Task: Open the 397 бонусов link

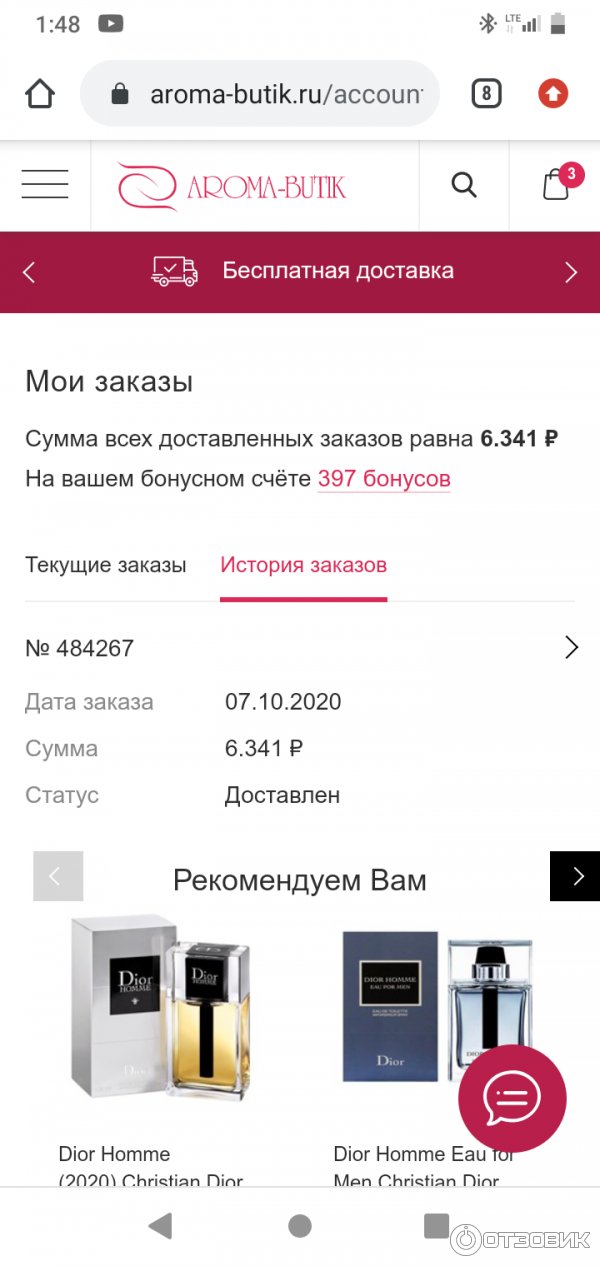Action: (x=384, y=479)
